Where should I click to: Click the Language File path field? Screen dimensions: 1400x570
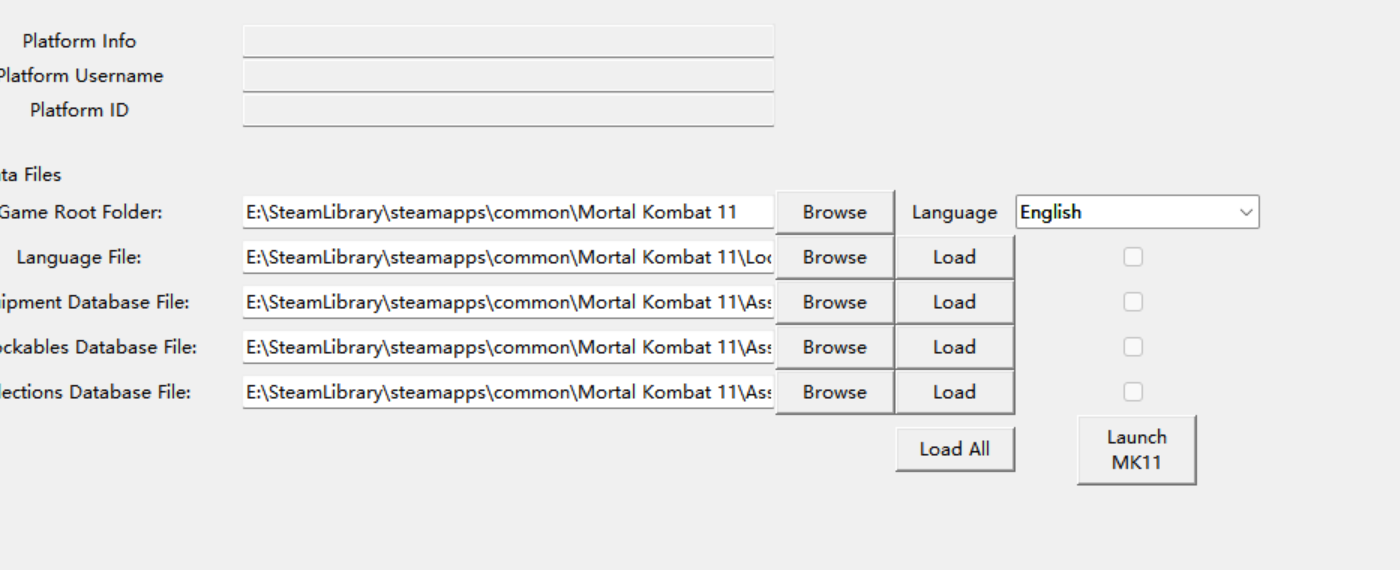508,257
